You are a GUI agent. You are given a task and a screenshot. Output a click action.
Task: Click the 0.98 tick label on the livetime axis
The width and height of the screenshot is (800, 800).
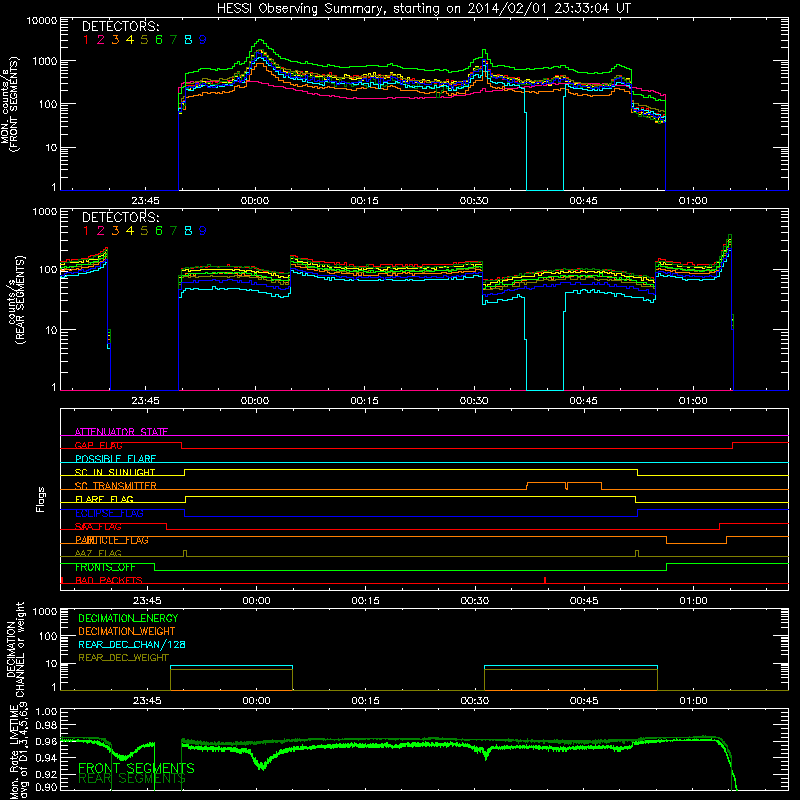point(46,726)
